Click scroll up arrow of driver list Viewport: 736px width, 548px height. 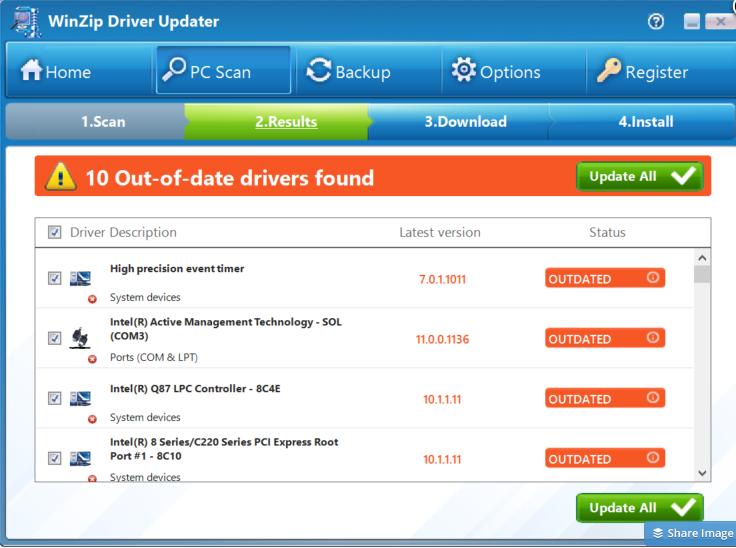(x=702, y=258)
